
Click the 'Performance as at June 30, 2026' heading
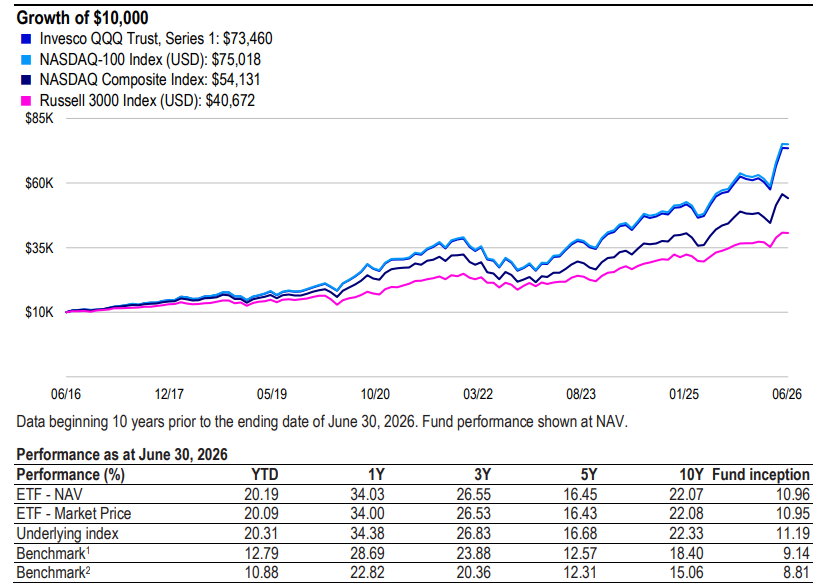coord(122,455)
